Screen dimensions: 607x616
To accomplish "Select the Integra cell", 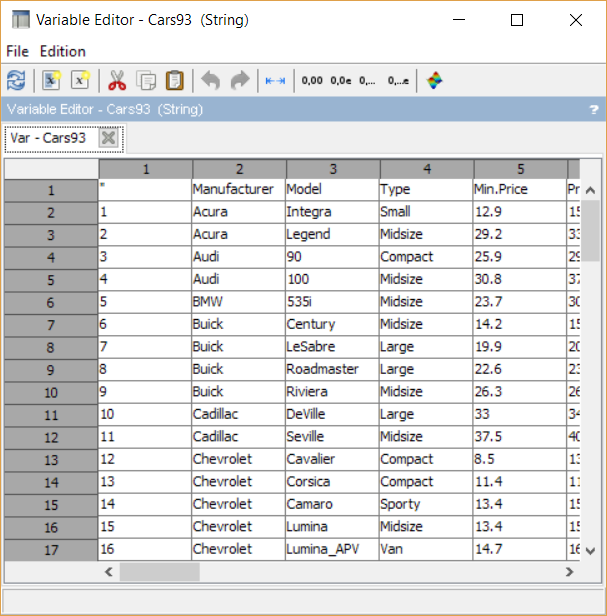I will pyautogui.click(x=332, y=212).
